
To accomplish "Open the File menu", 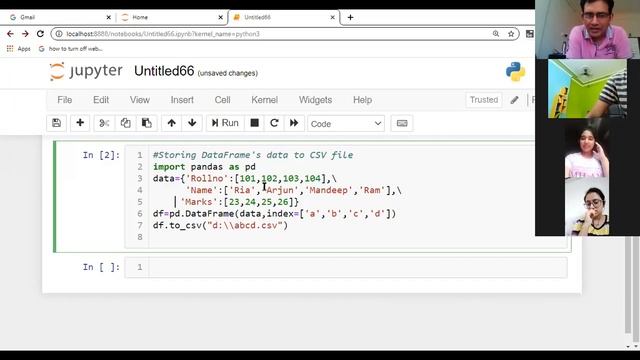I will pos(64,100).
